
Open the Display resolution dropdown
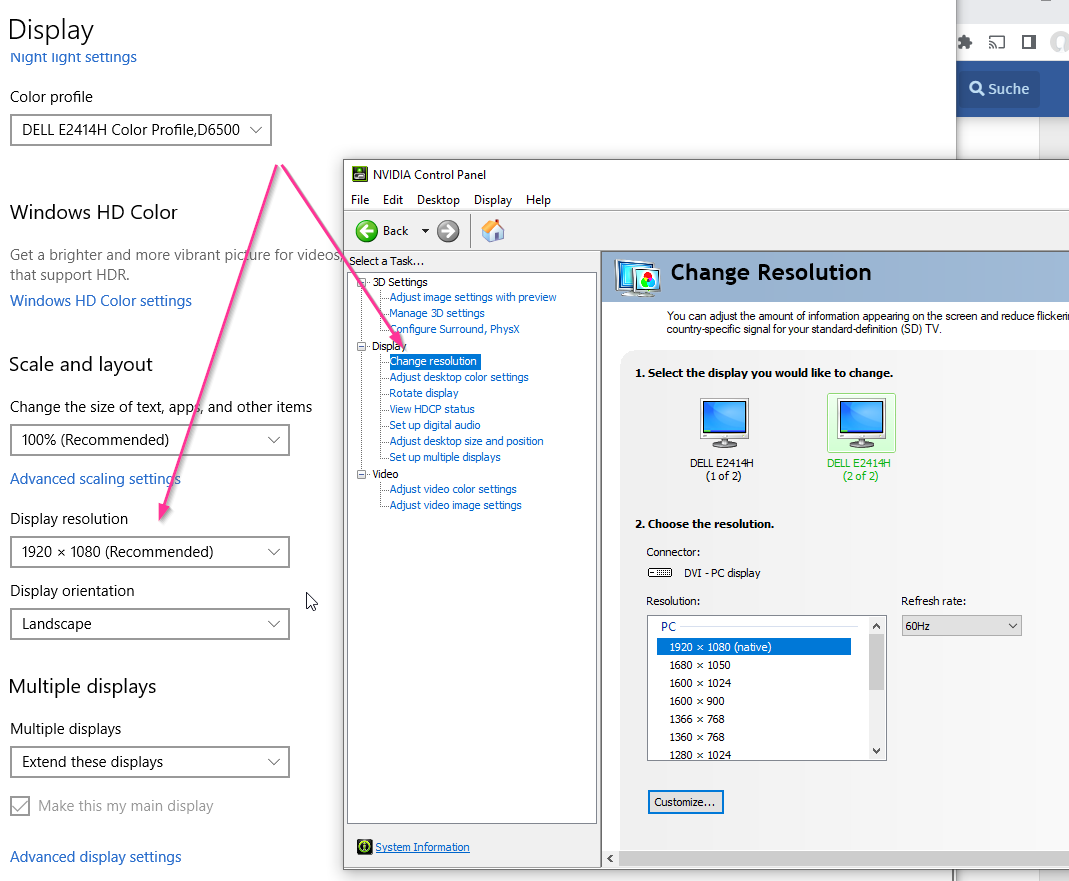point(150,552)
